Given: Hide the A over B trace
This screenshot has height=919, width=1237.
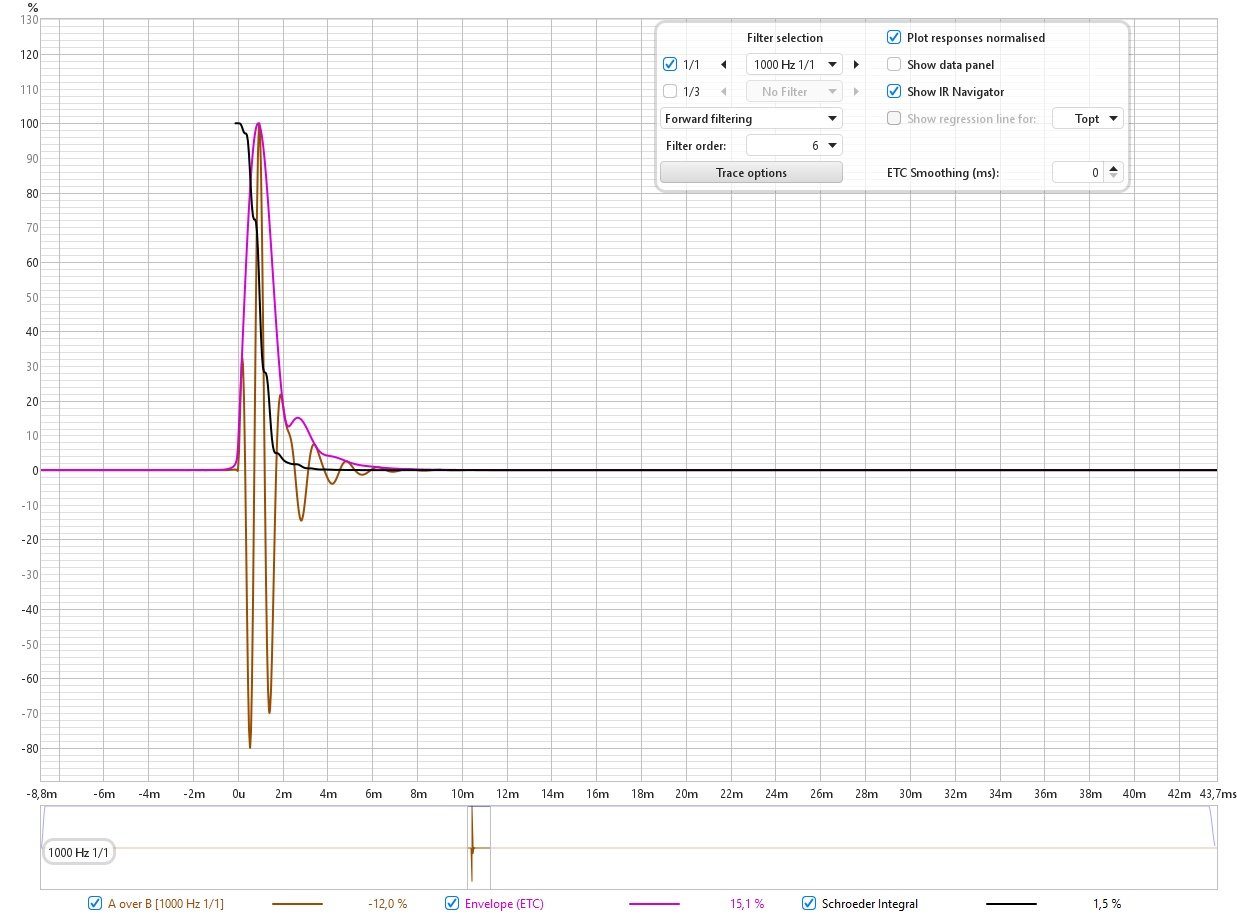Looking at the screenshot, I should (95, 904).
